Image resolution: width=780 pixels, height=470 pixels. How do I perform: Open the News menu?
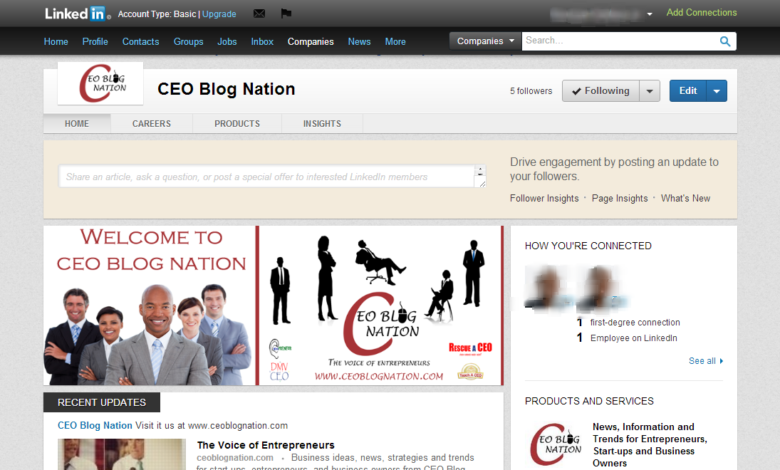pos(359,42)
